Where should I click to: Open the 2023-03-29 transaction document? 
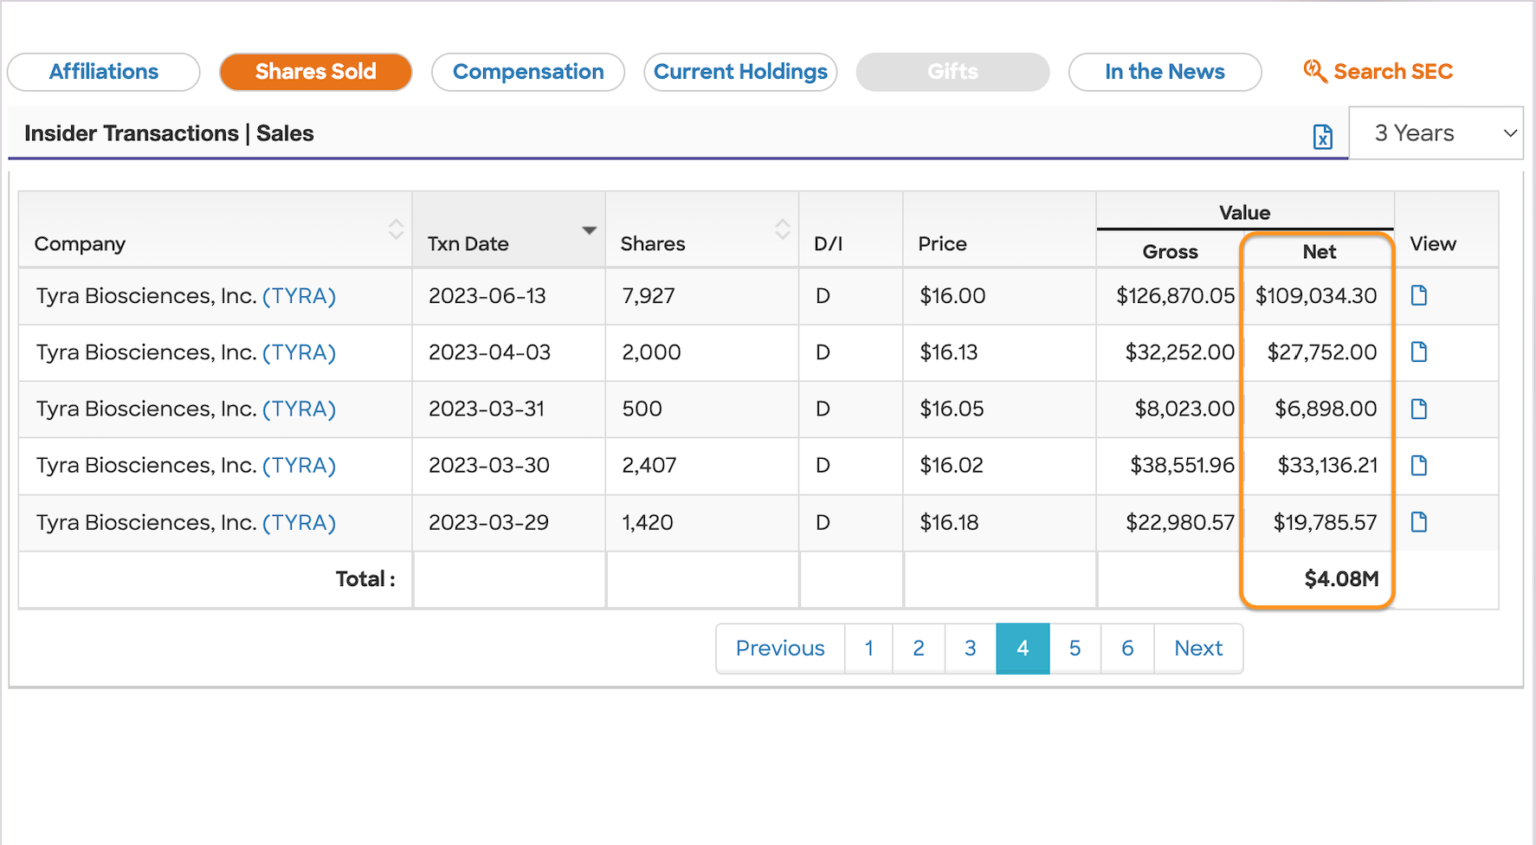(x=1419, y=522)
